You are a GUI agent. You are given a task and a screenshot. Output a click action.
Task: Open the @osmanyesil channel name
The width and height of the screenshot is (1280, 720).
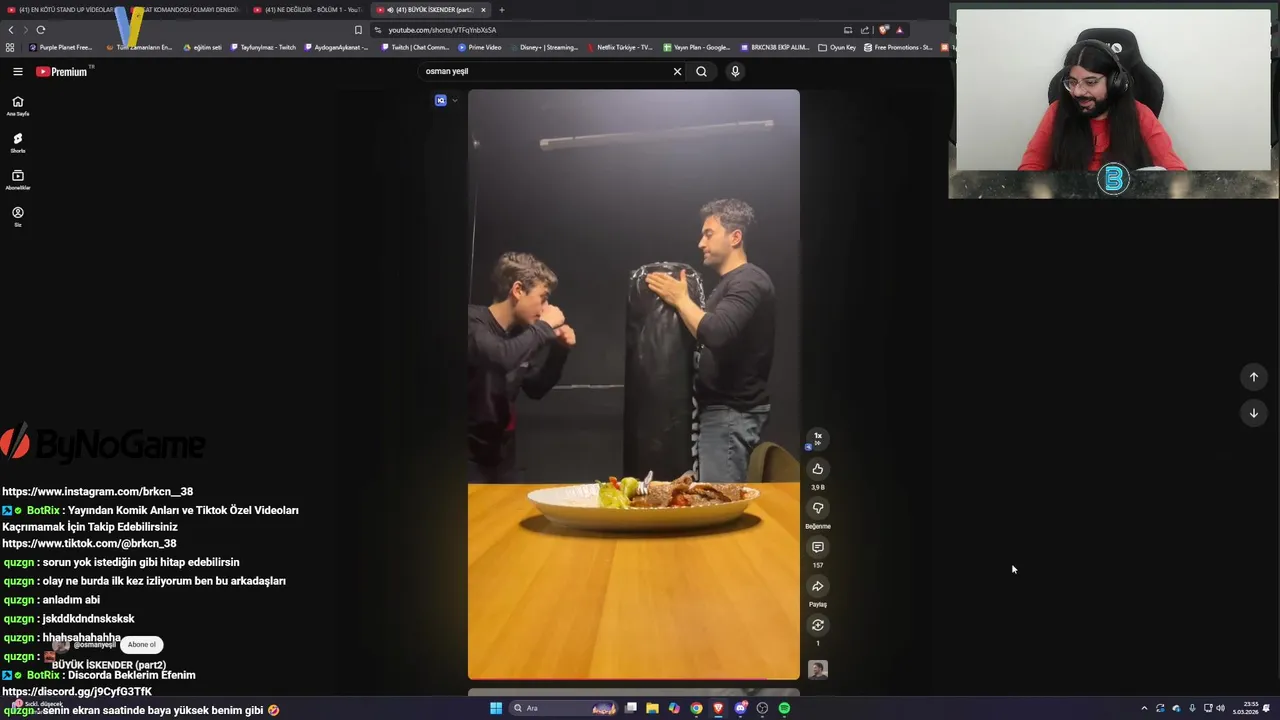click(95, 645)
